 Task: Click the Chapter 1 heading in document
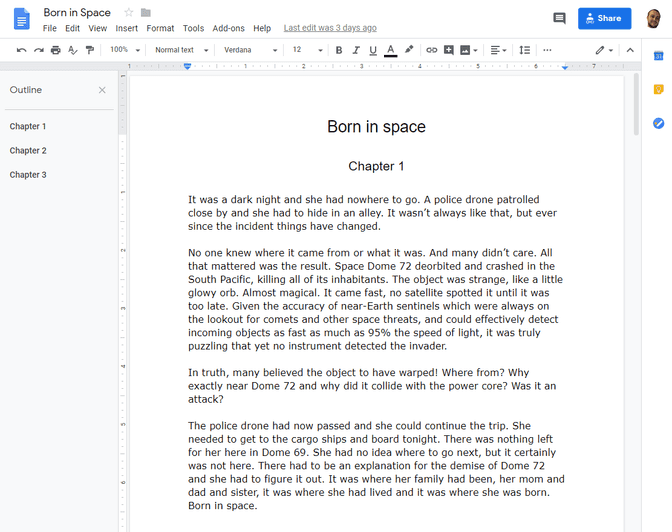coord(376,166)
